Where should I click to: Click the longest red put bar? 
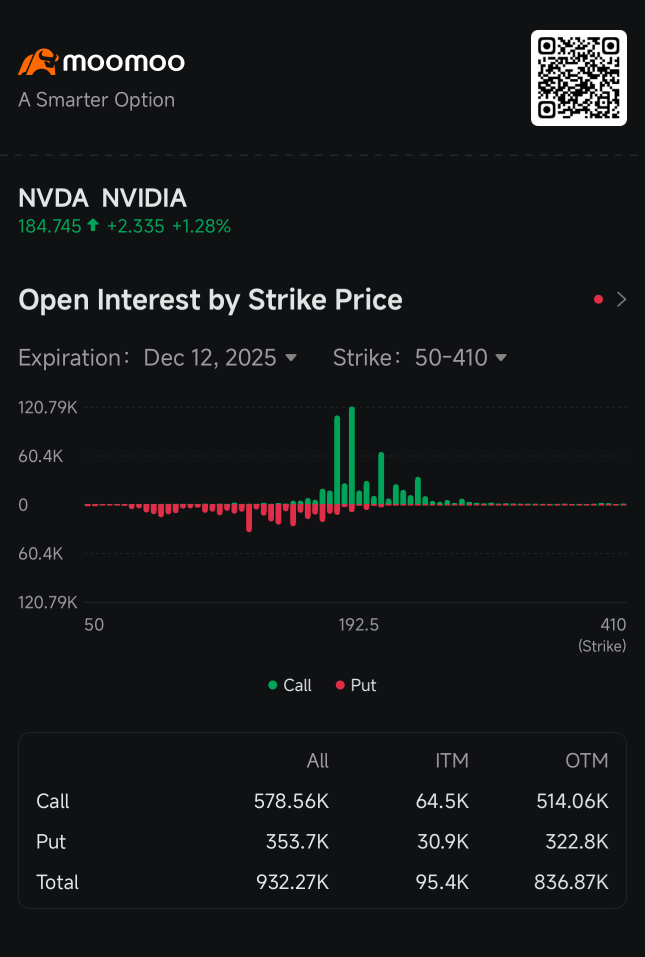coord(249,518)
